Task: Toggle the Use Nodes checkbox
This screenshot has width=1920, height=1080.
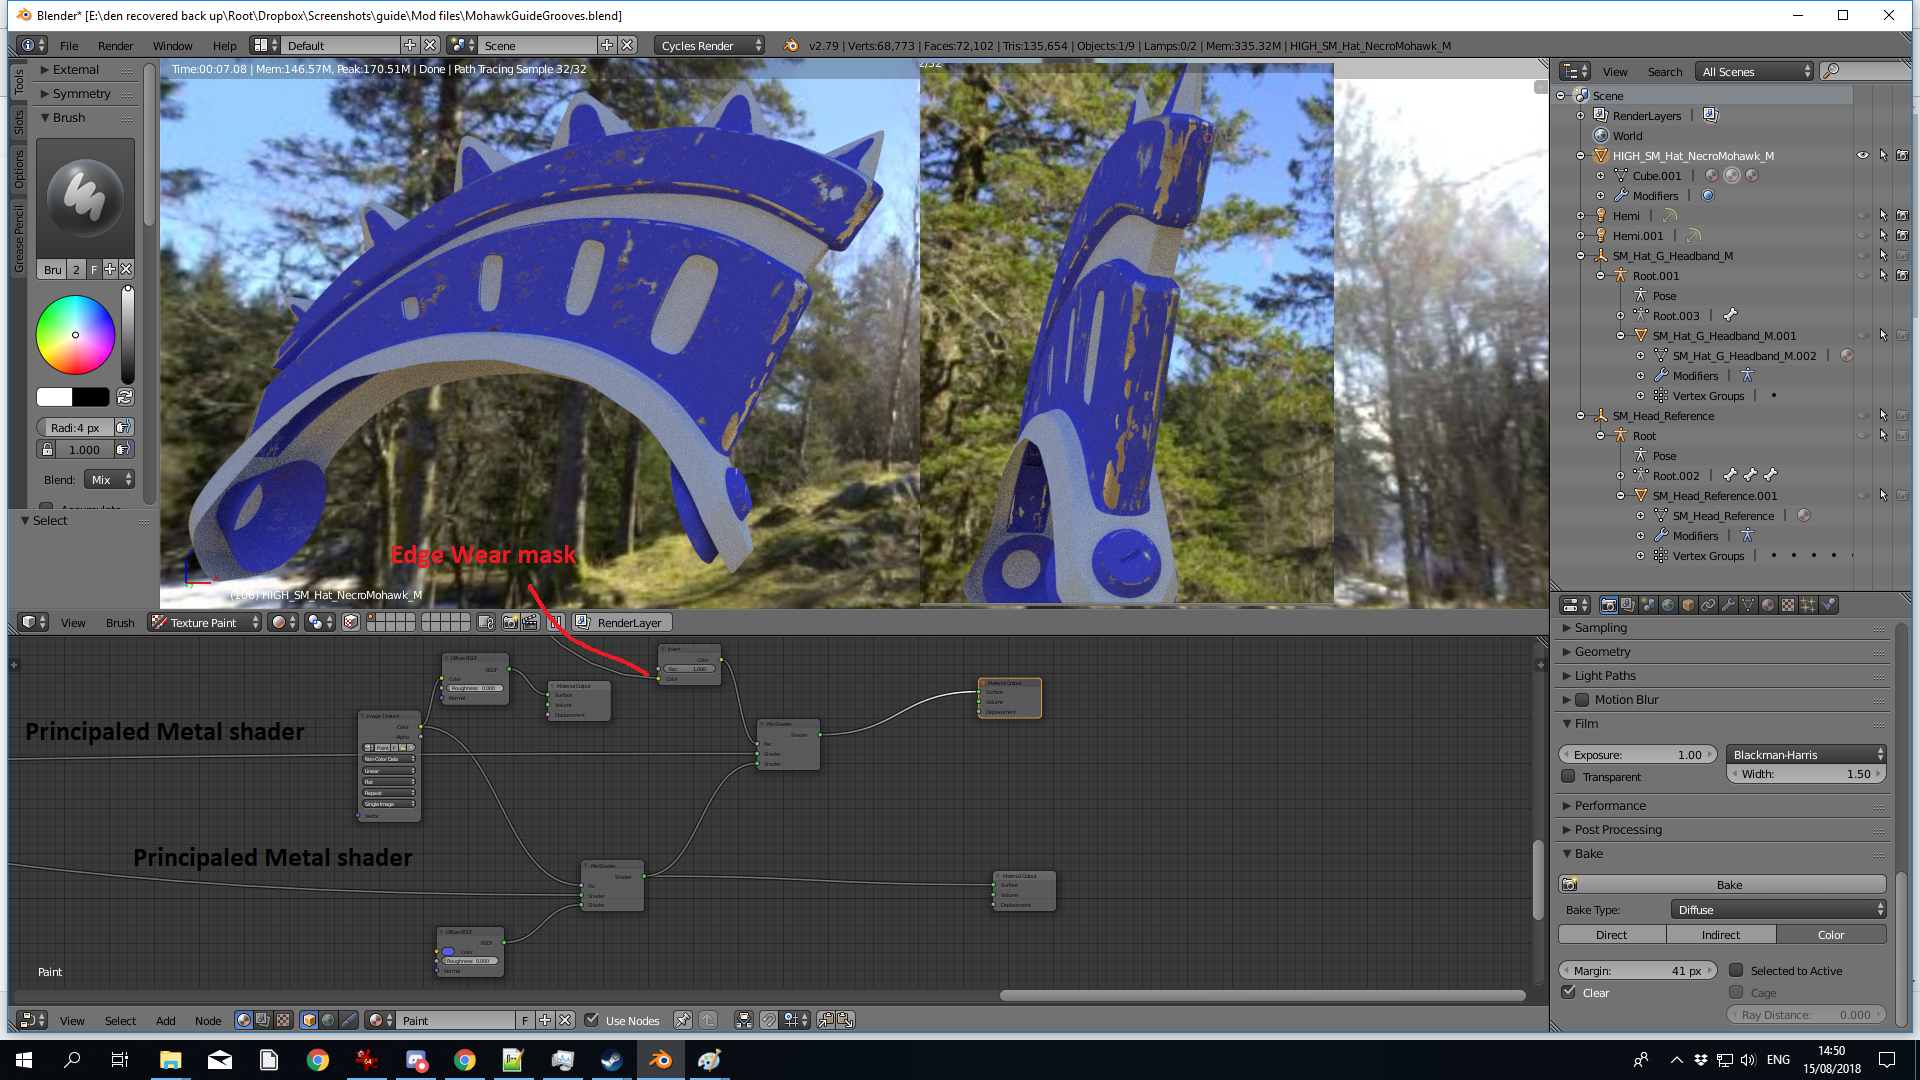Action: 592,1020
